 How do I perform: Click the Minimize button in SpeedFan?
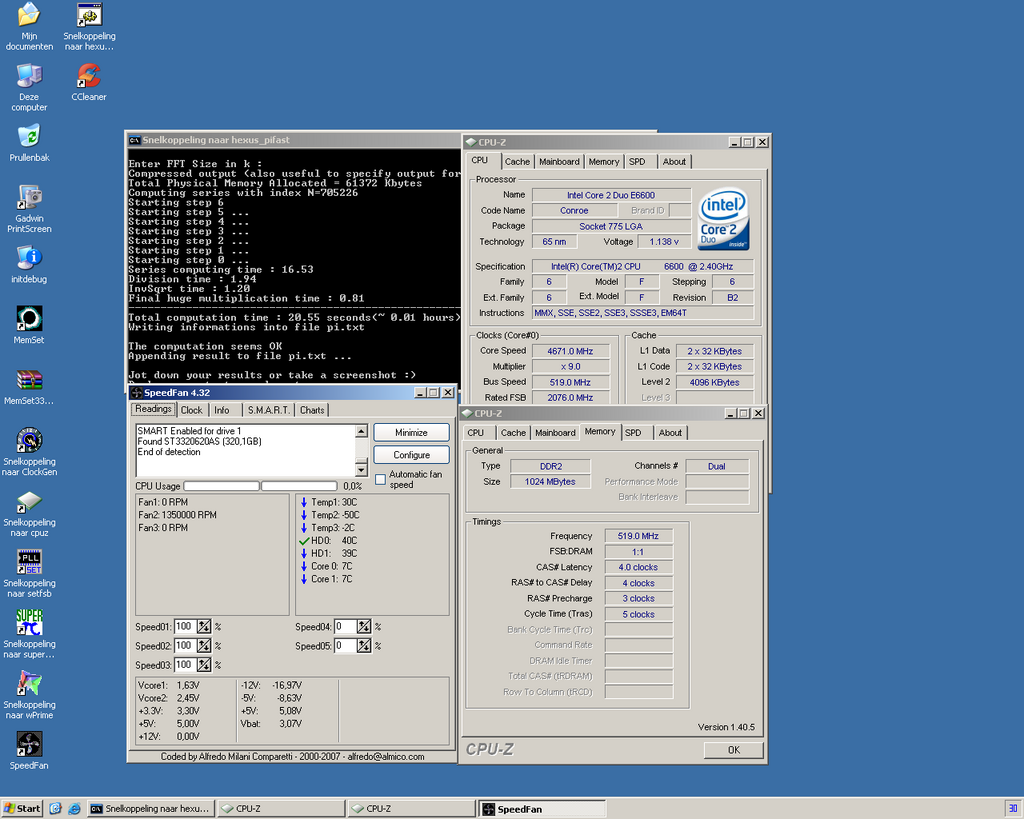coord(411,432)
